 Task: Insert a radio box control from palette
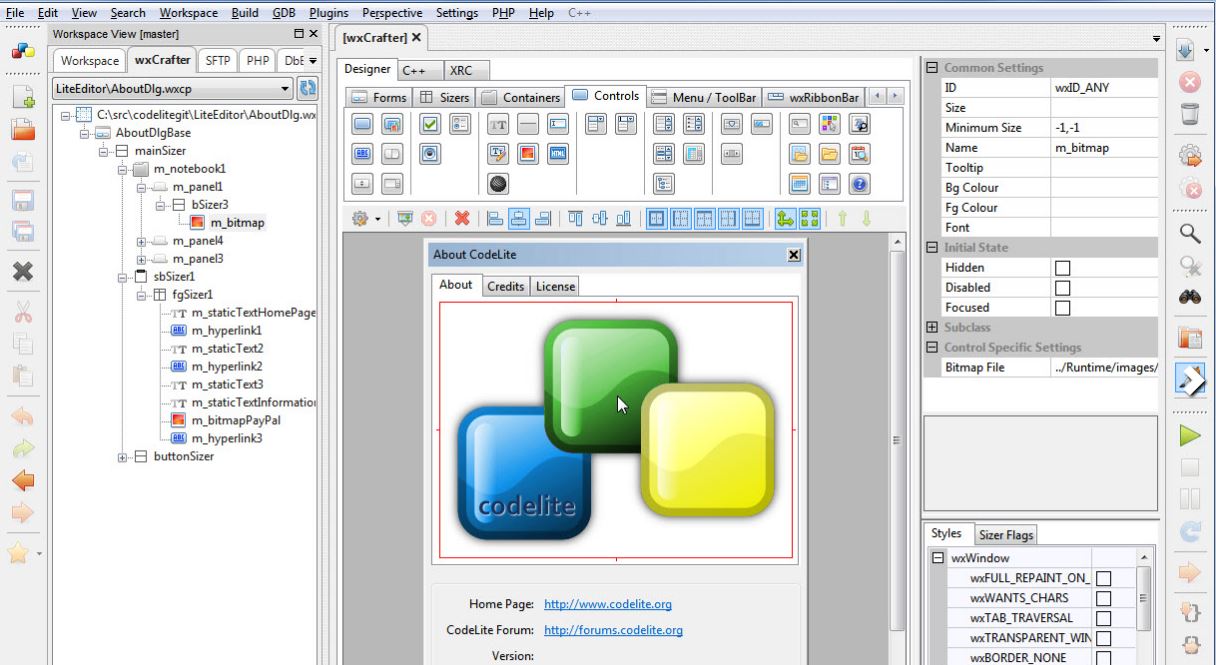(460, 125)
